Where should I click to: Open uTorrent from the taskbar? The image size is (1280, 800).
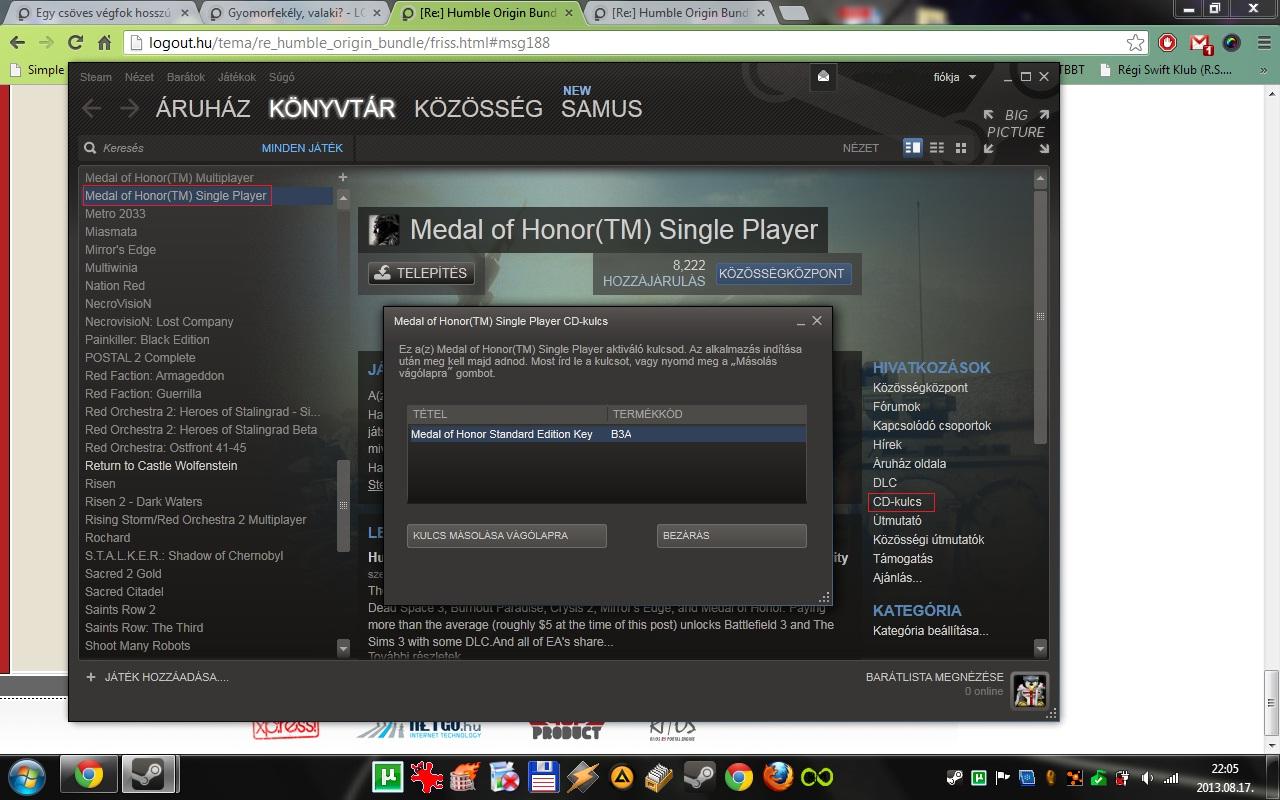pyautogui.click(x=386, y=776)
